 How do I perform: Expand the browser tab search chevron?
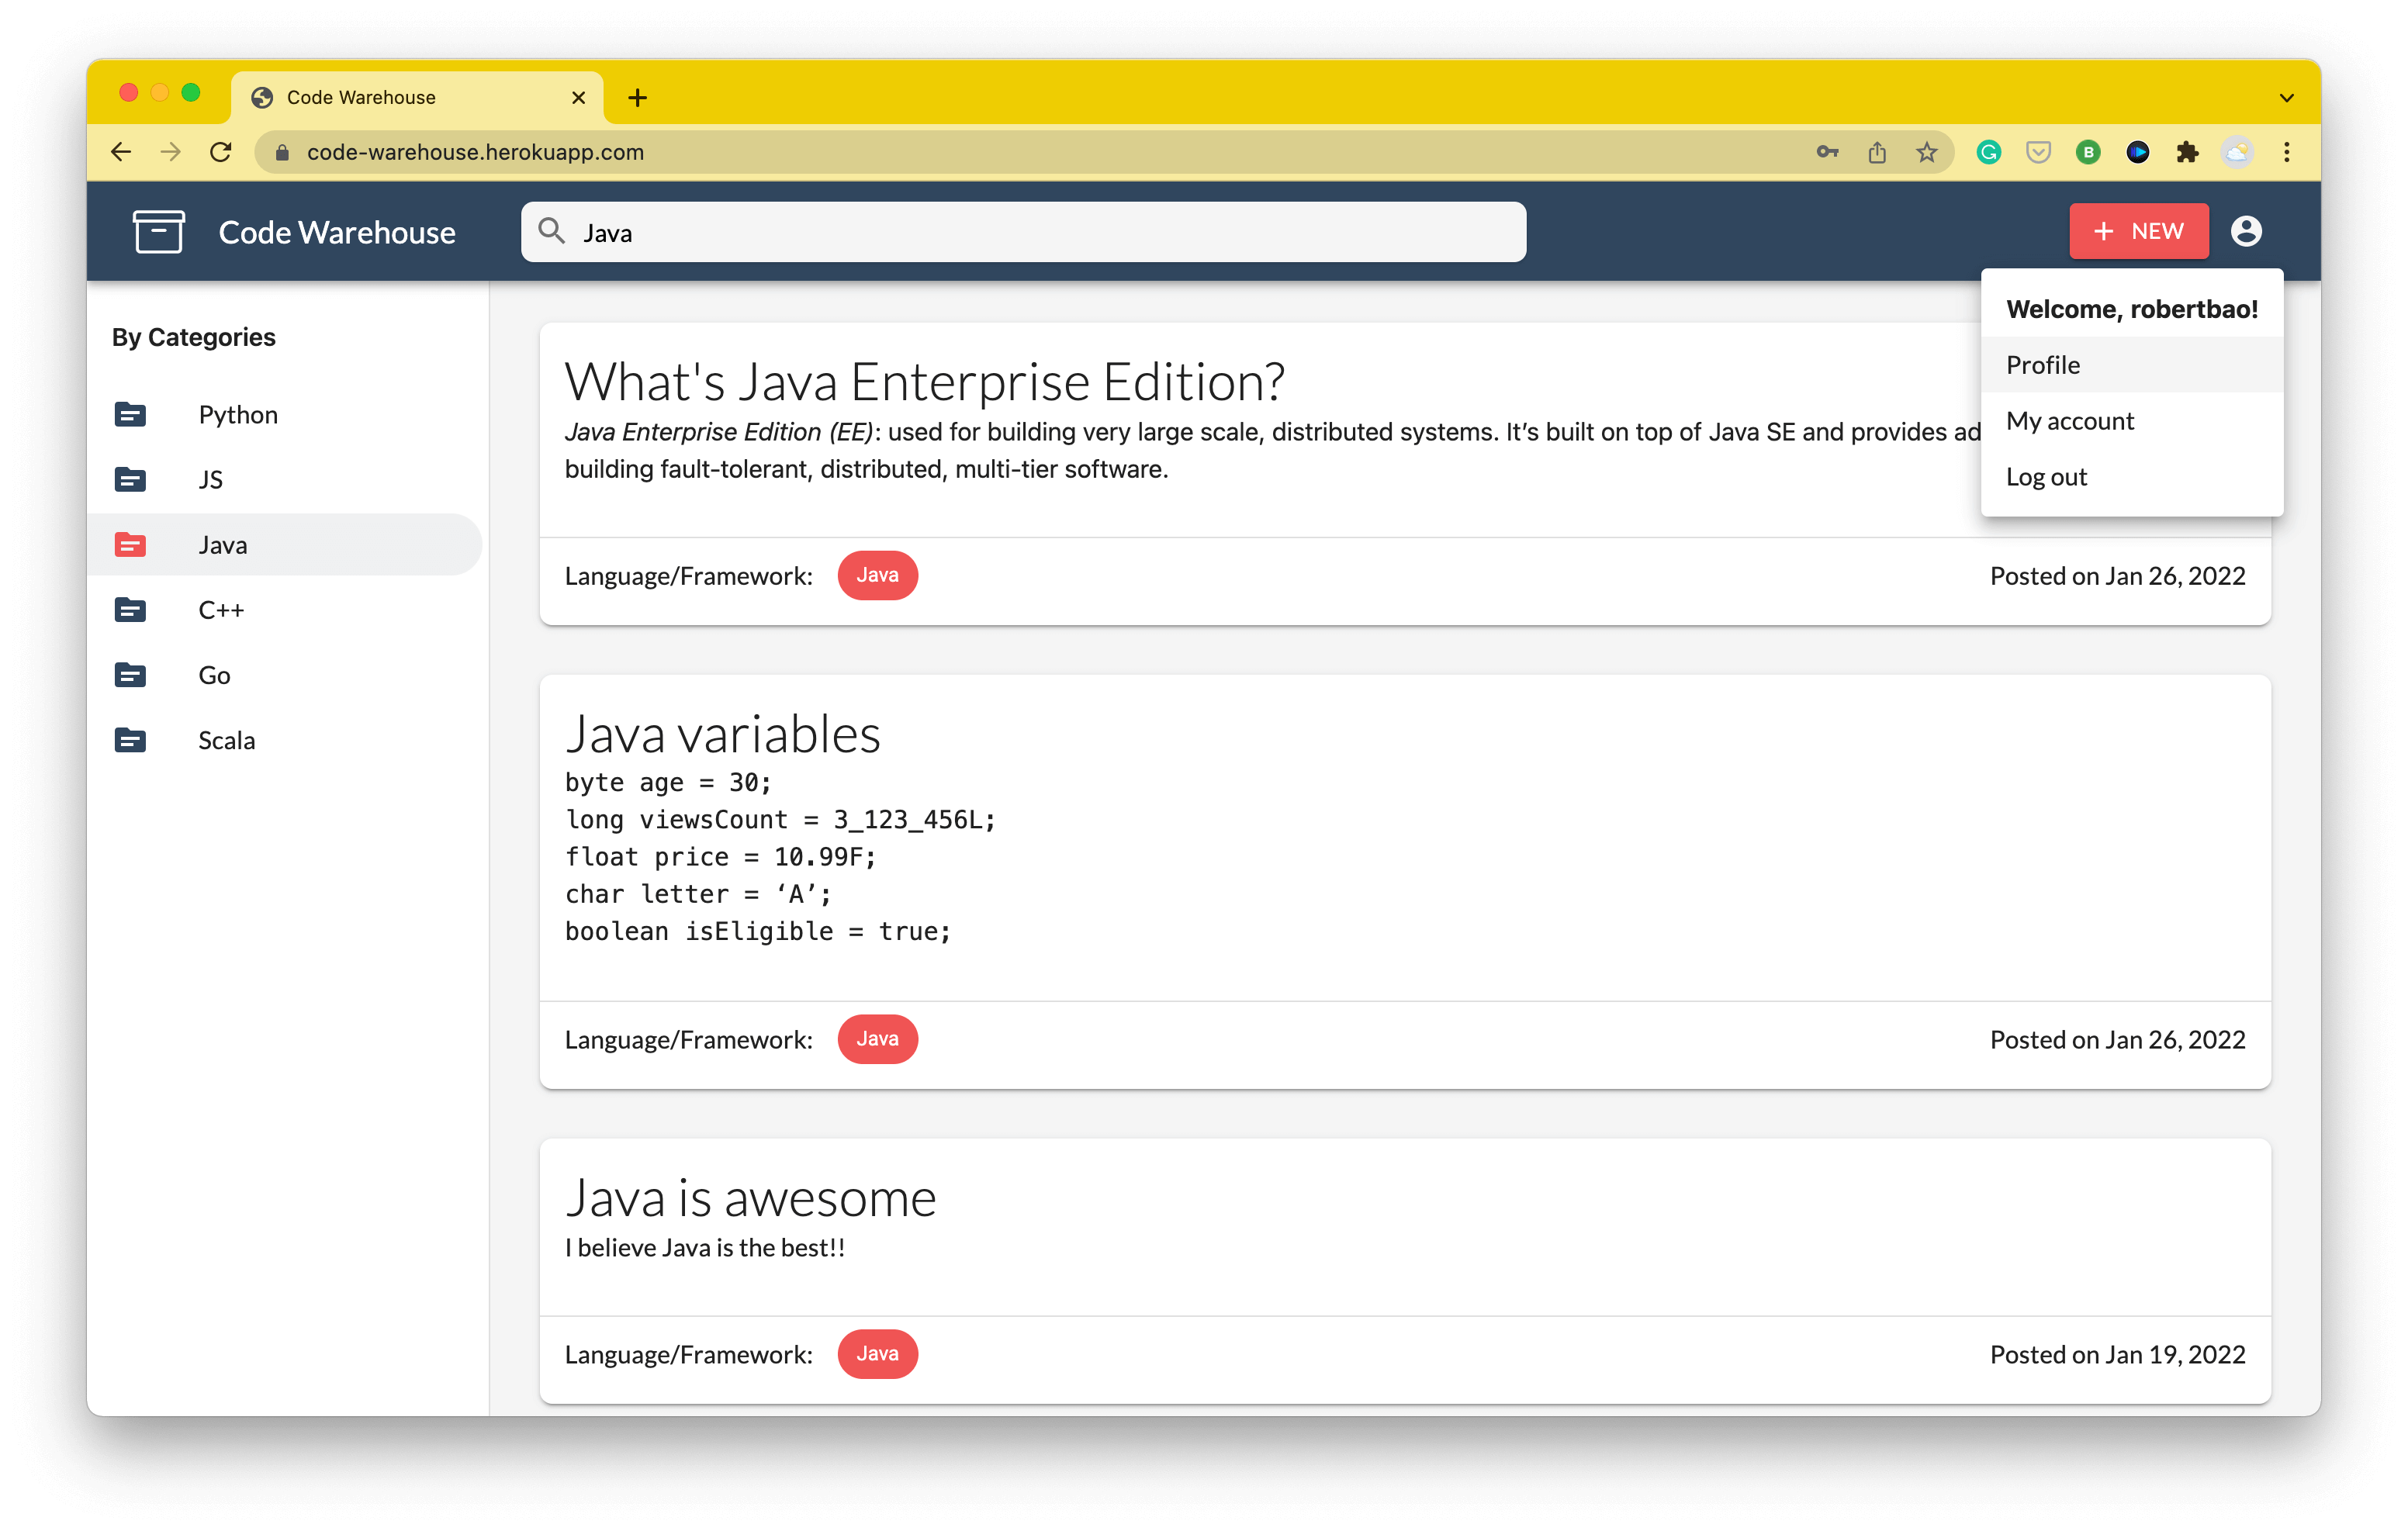click(x=2286, y=97)
